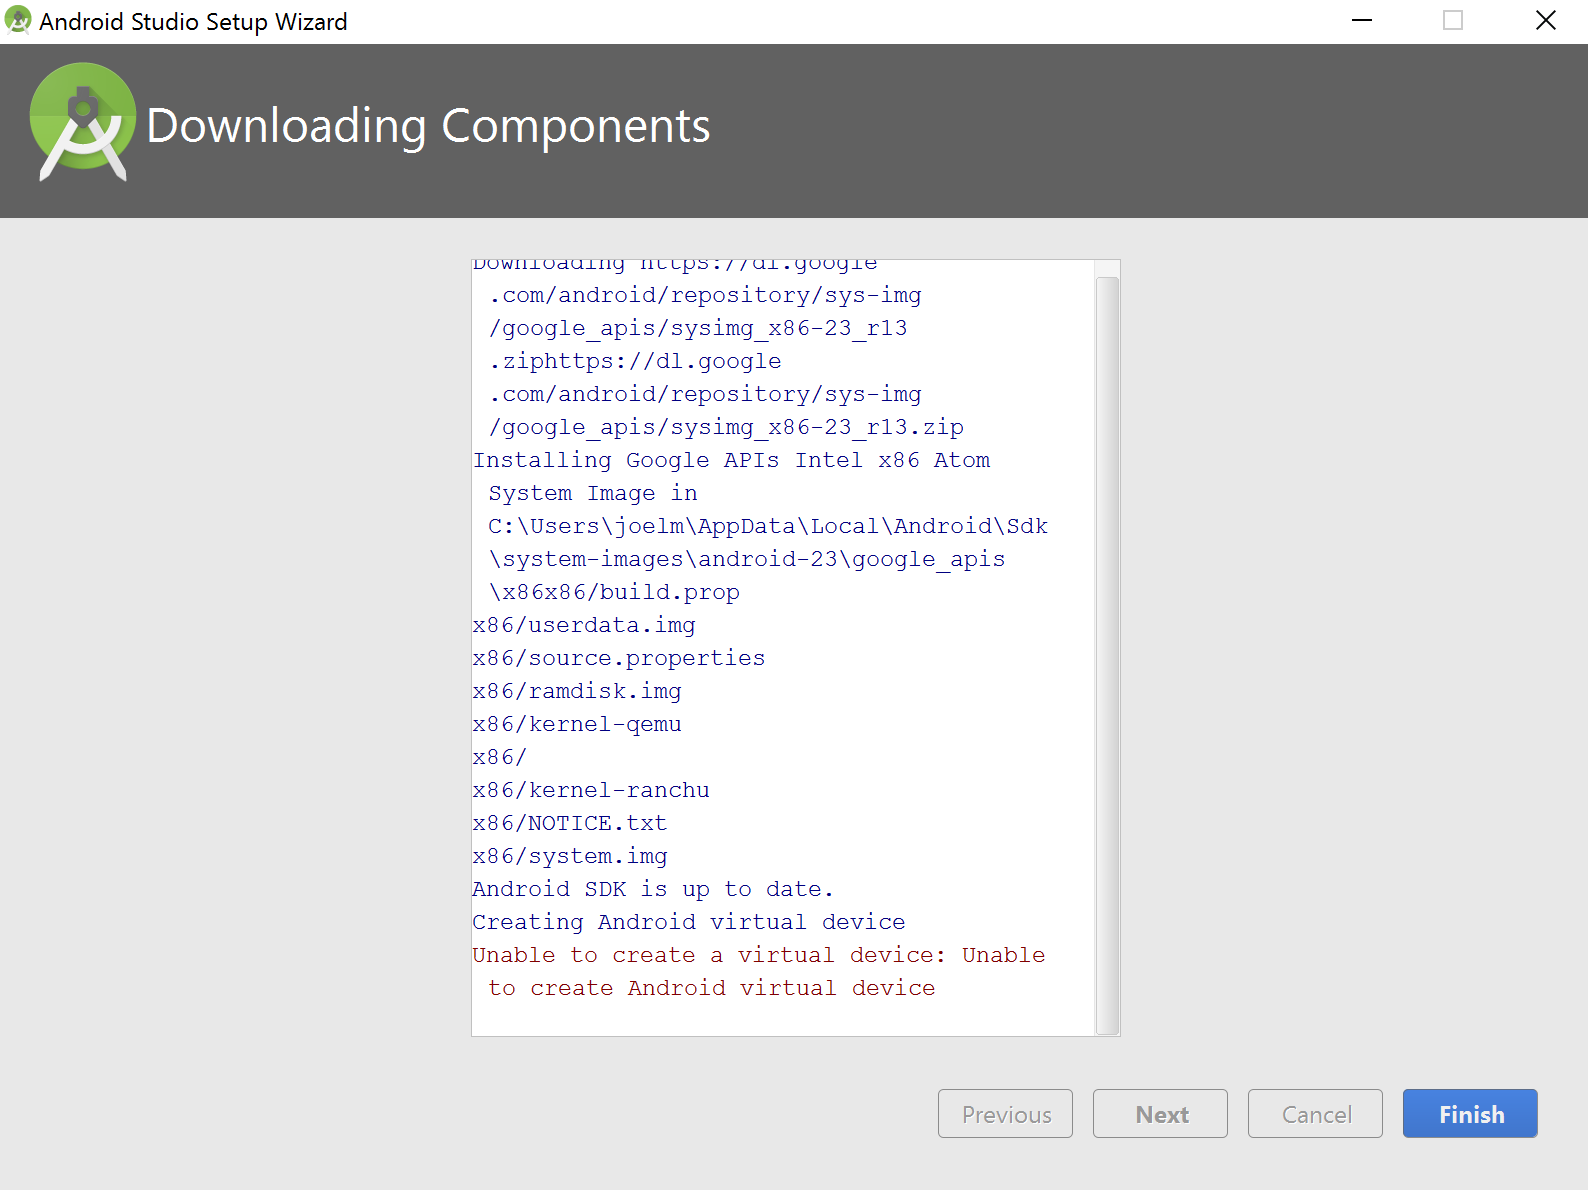Minimize the Setup Wizard window

1362,21
